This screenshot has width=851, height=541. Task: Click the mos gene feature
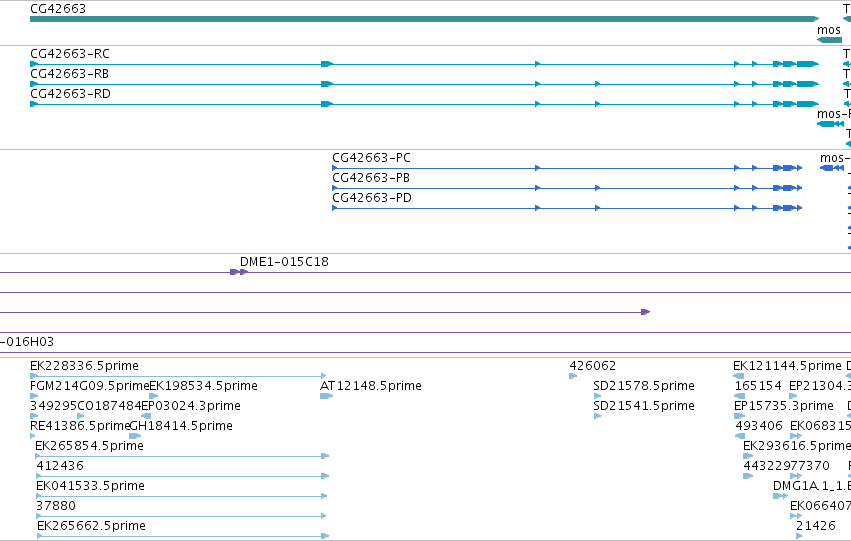point(829,40)
